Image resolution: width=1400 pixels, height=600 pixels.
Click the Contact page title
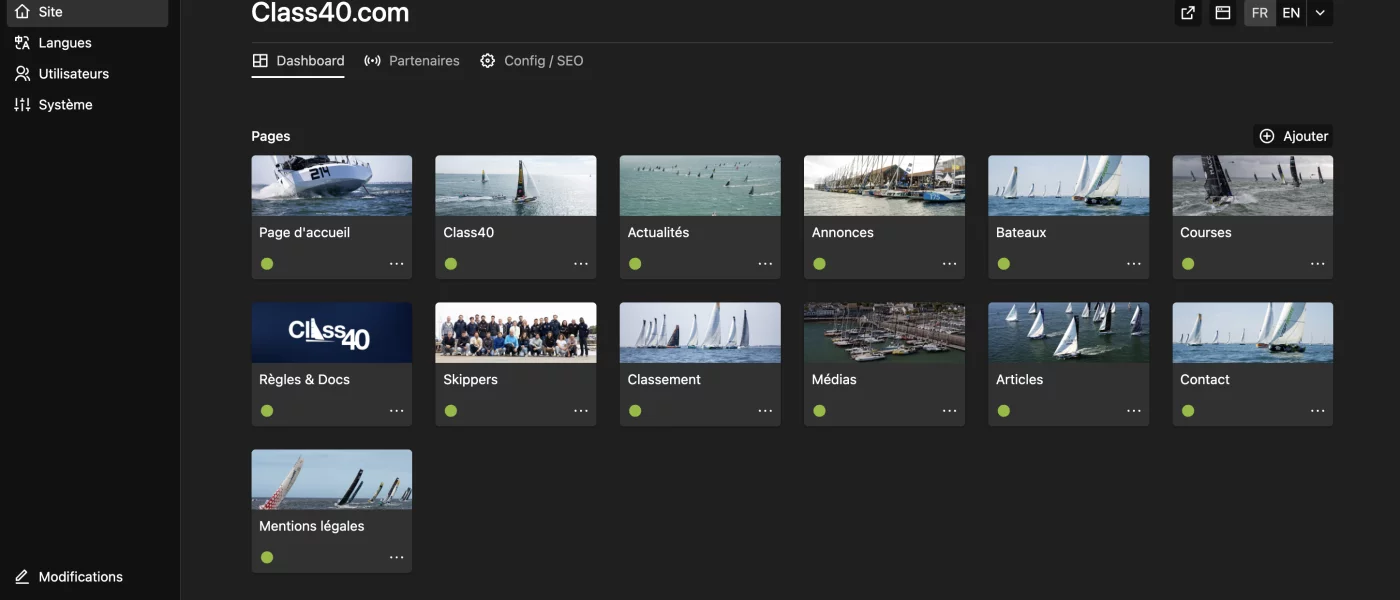[1205, 380]
